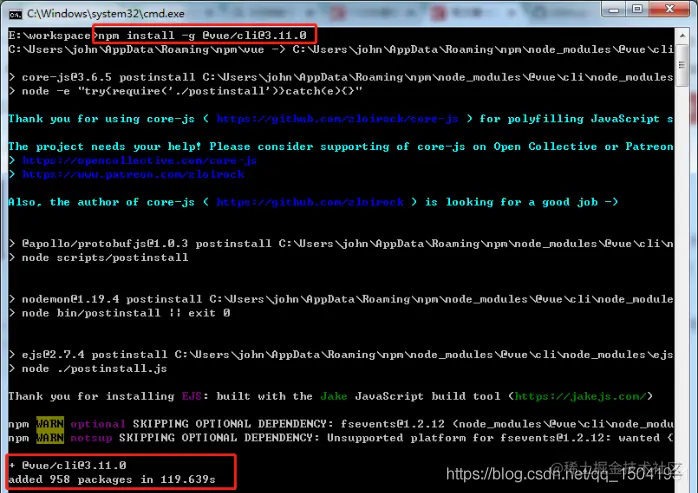Click the purple 'EJS' word
The width and height of the screenshot is (698, 493).
click(191, 396)
